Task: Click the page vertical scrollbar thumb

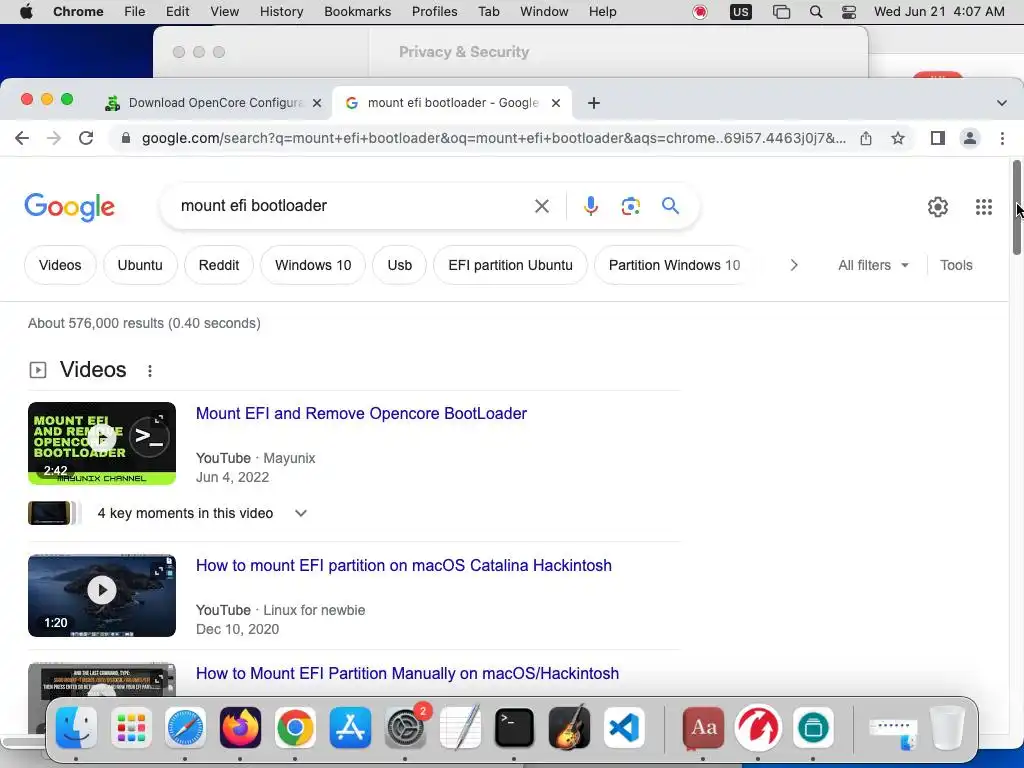Action: pos(1016,207)
